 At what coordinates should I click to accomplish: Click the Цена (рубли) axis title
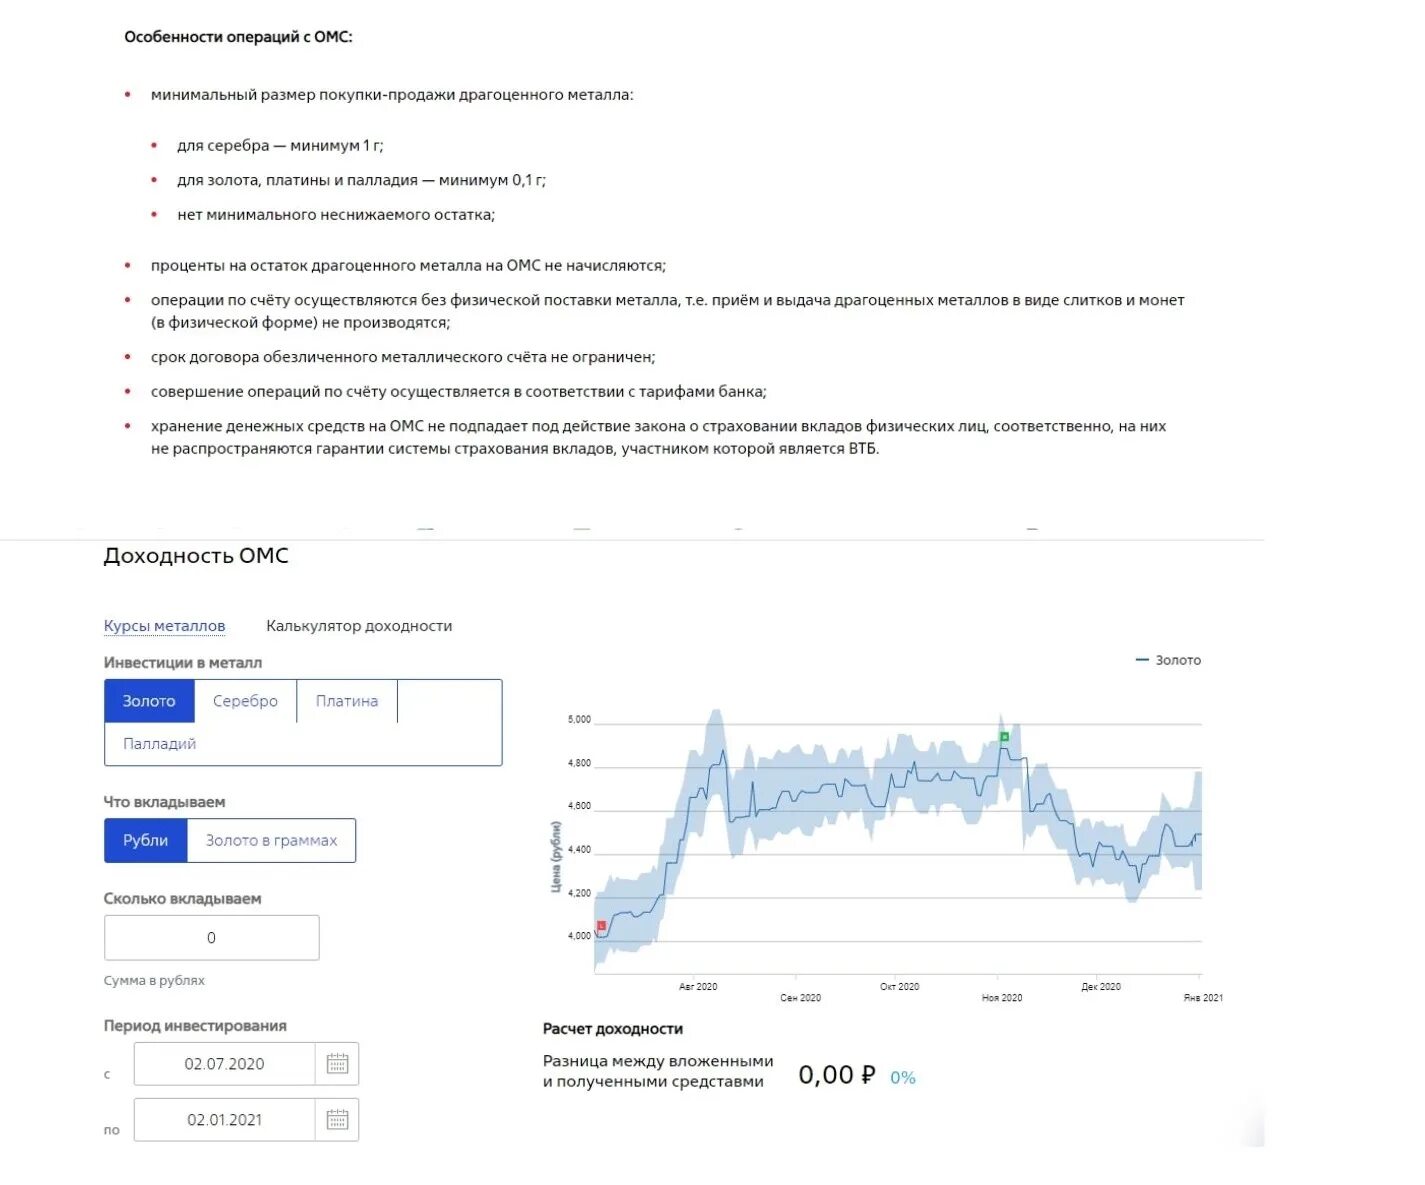click(x=556, y=857)
